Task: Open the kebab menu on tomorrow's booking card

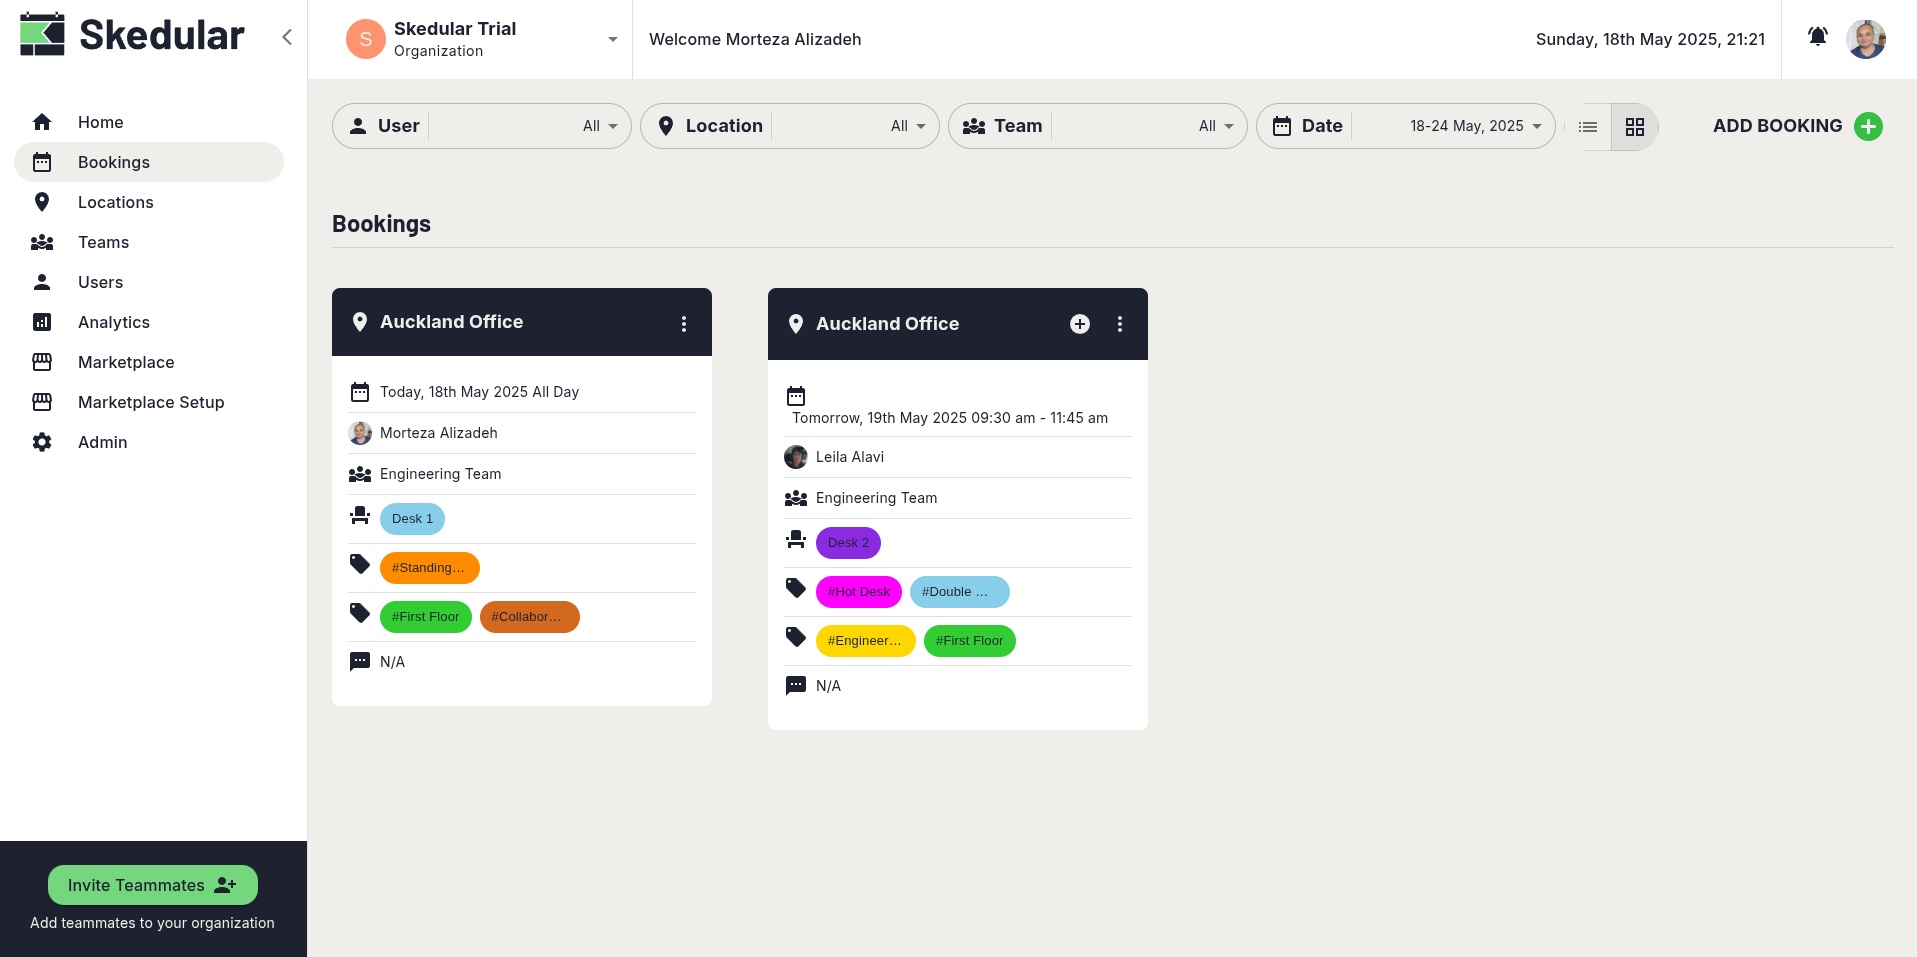Action: click(1119, 324)
